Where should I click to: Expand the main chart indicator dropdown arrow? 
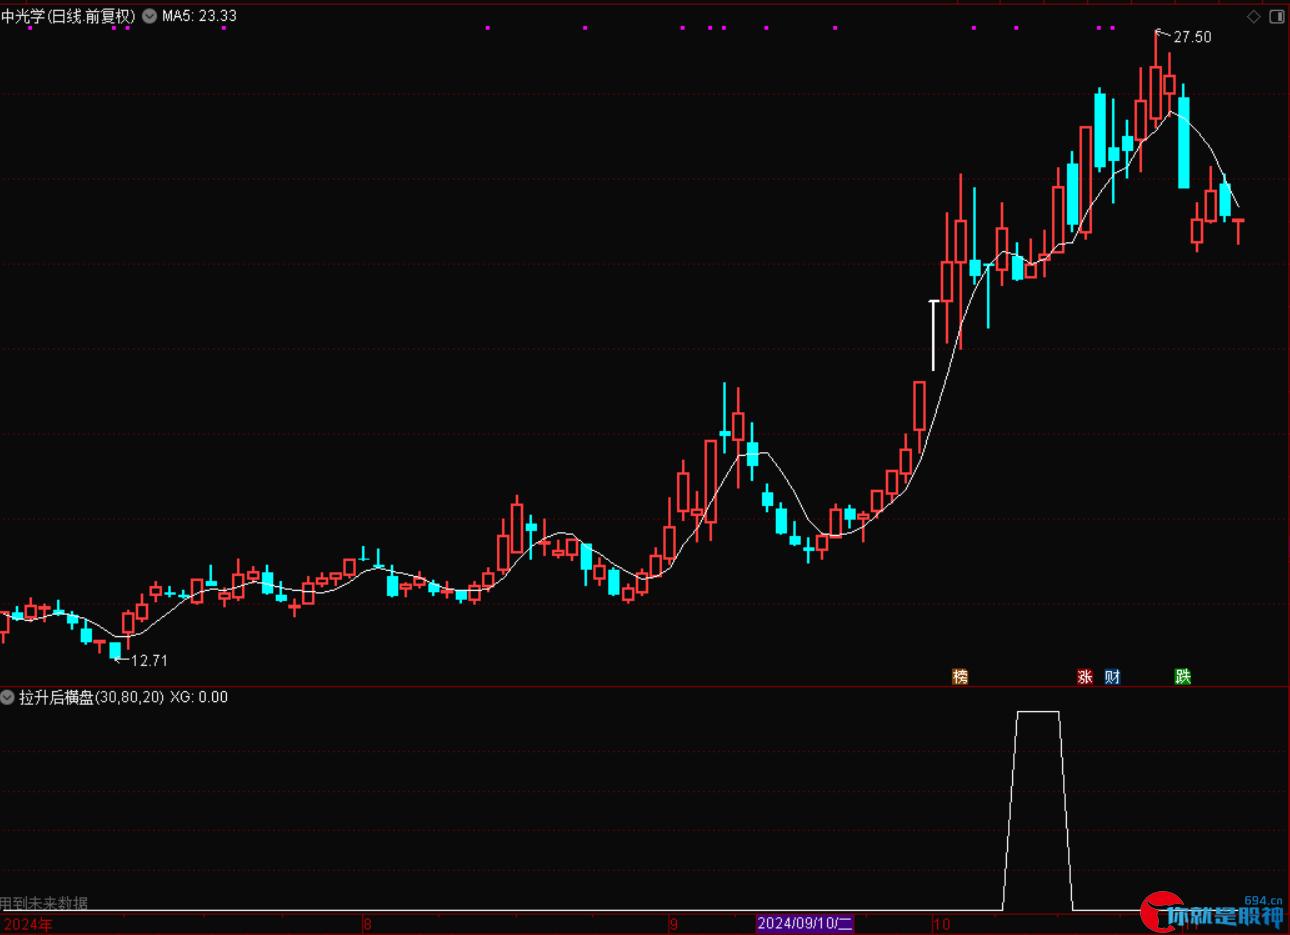(149, 16)
